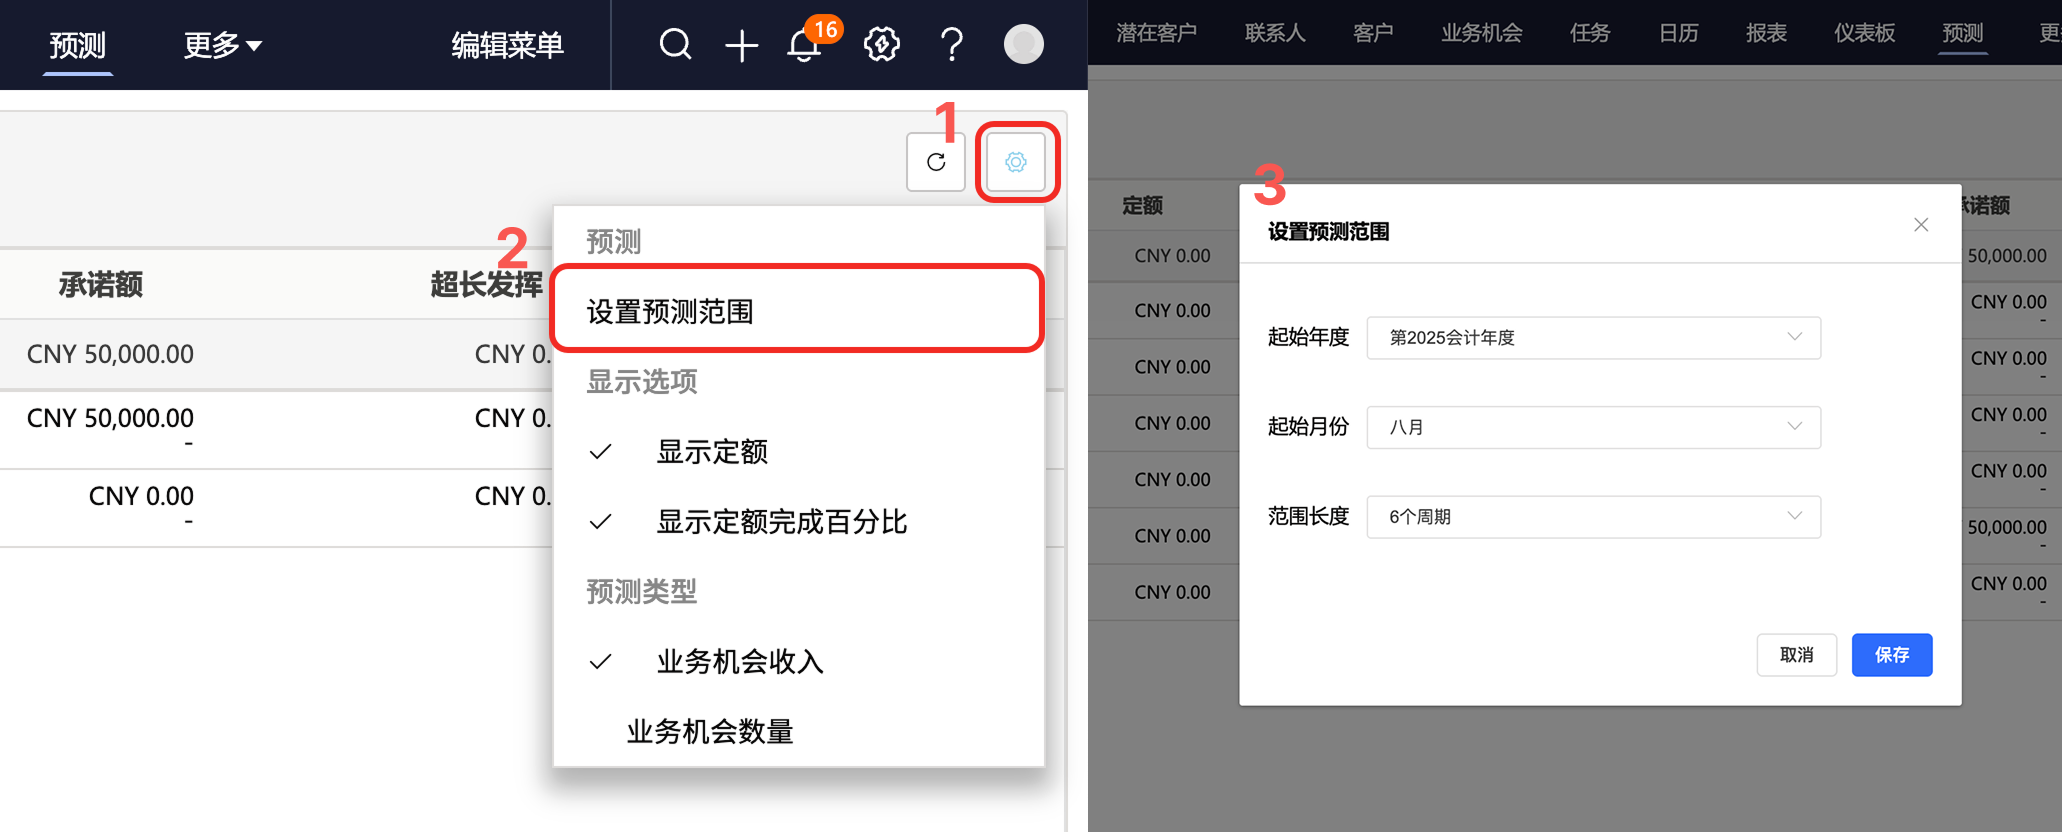Expand the 范围长度 dropdown
Viewport: 2063px width, 832px height.
[x=1593, y=517]
